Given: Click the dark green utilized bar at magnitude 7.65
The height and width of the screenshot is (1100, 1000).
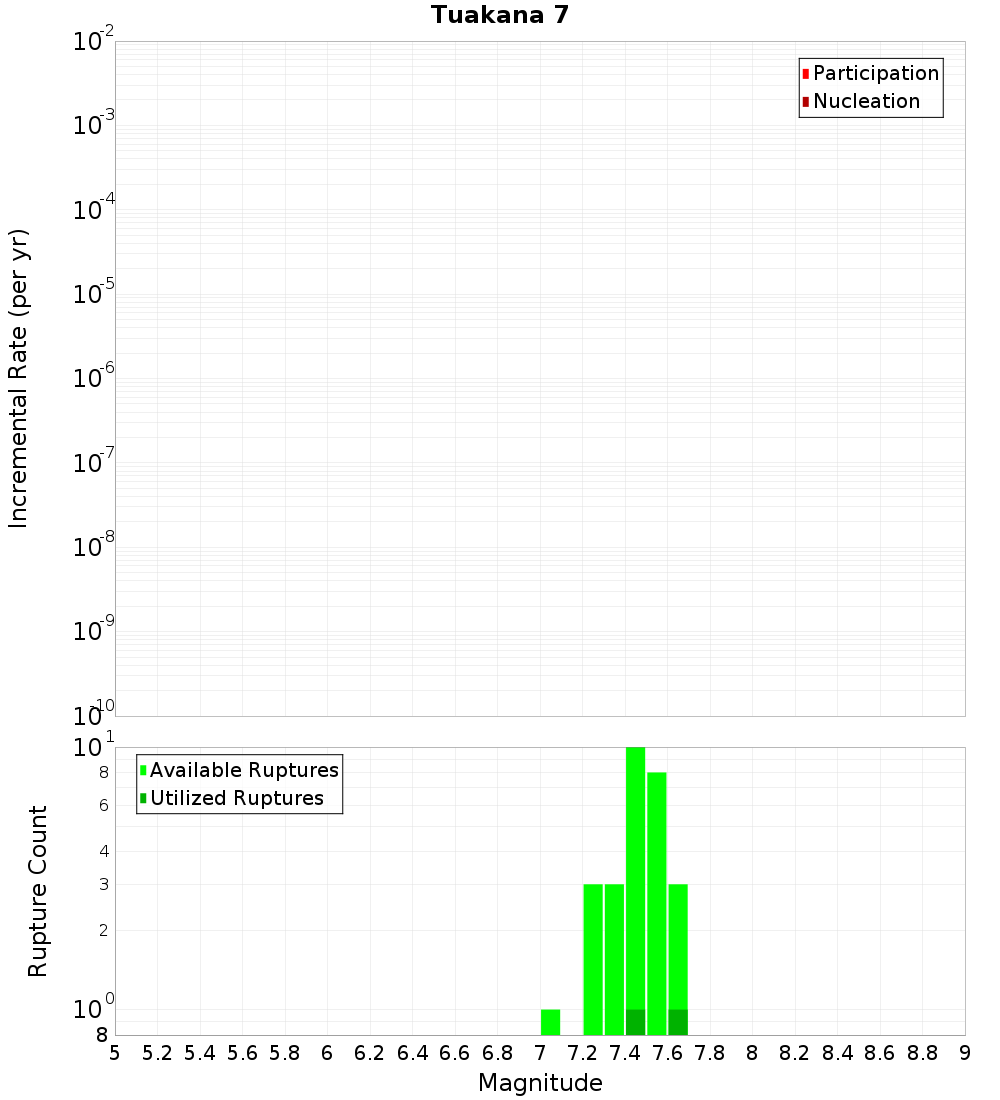Looking at the screenshot, I should click(678, 1022).
